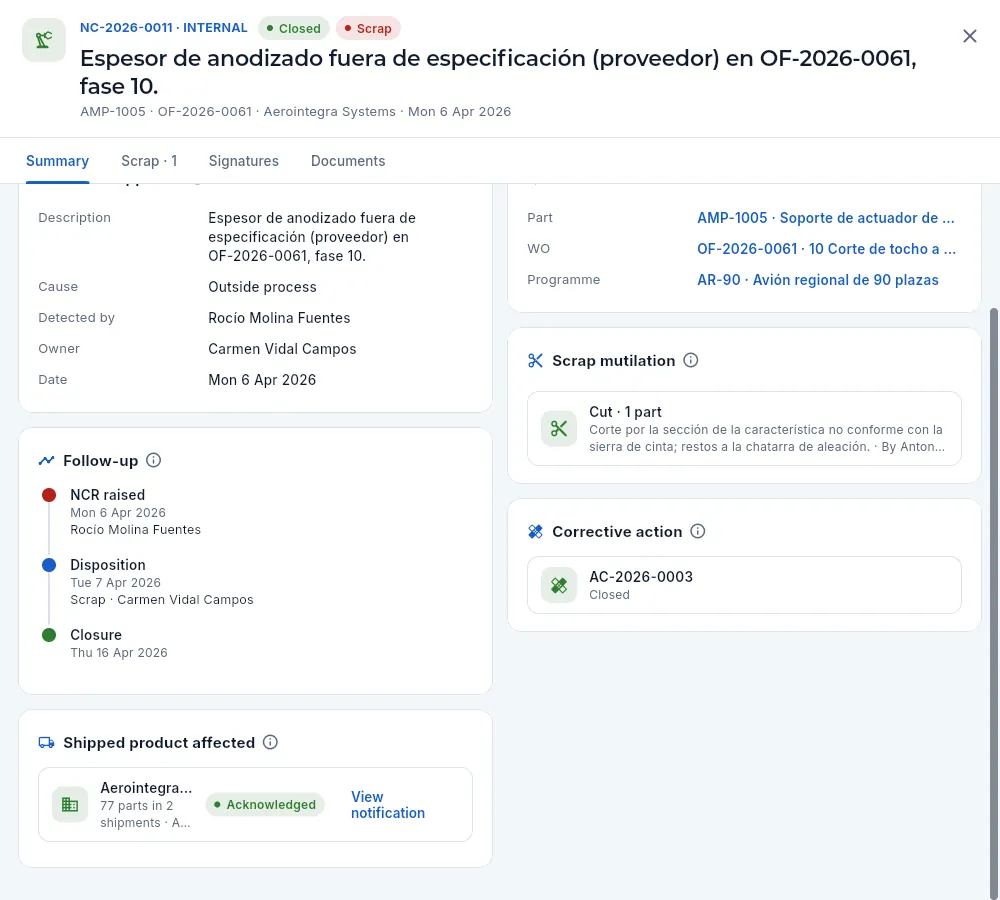
Task: Open the AR-90 programme link
Action: coord(818,280)
